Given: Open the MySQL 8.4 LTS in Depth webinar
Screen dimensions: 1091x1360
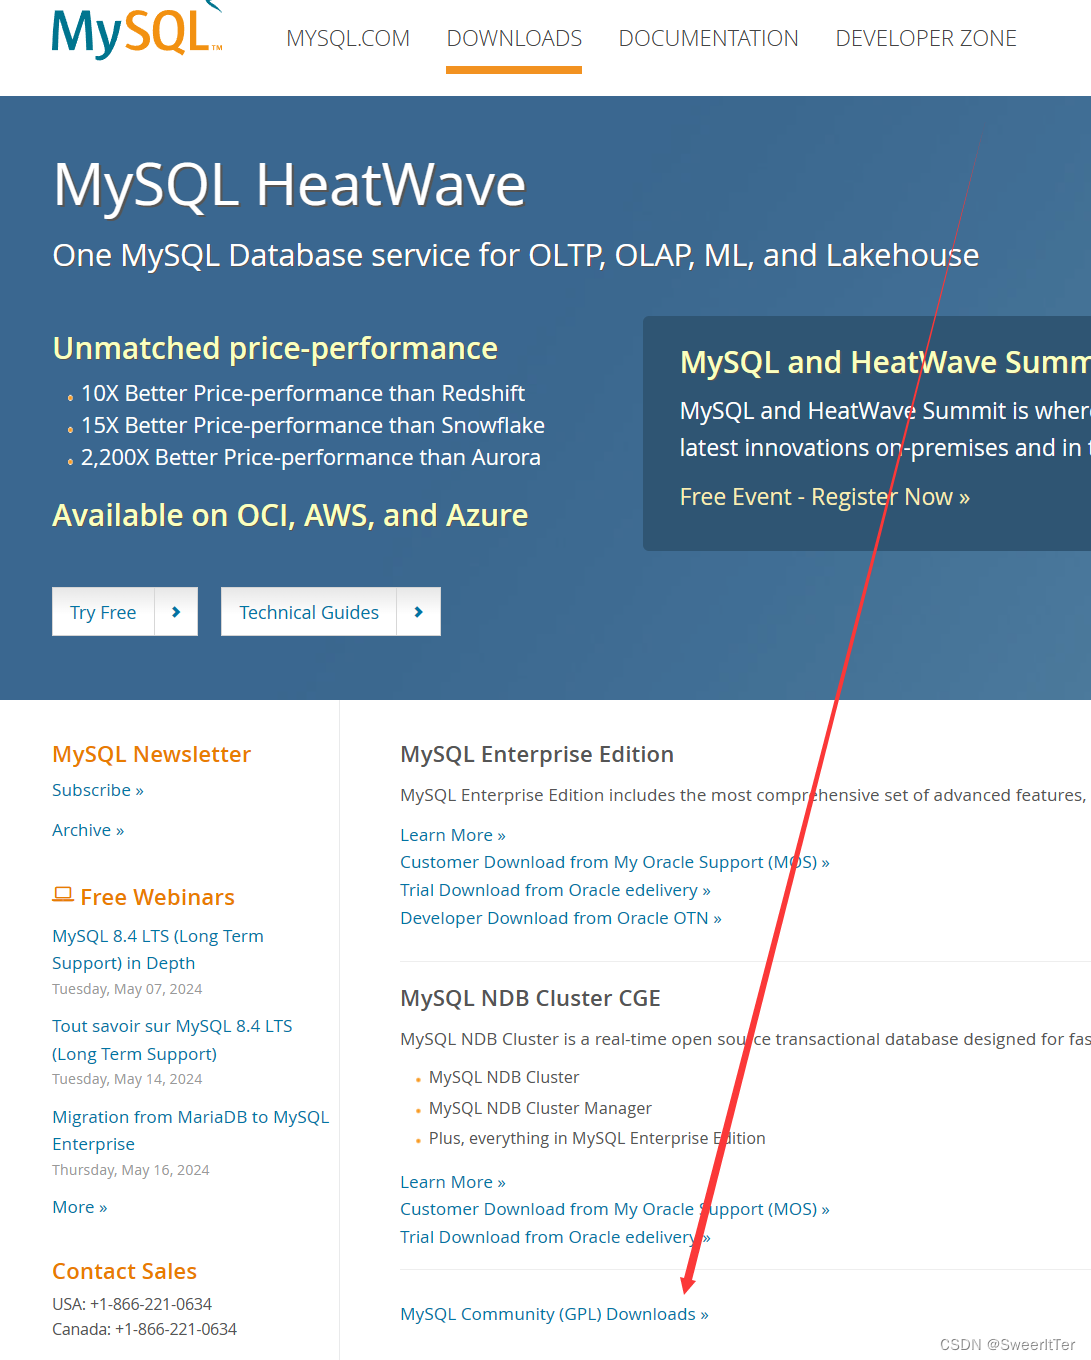Looking at the screenshot, I should click(158, 949).
